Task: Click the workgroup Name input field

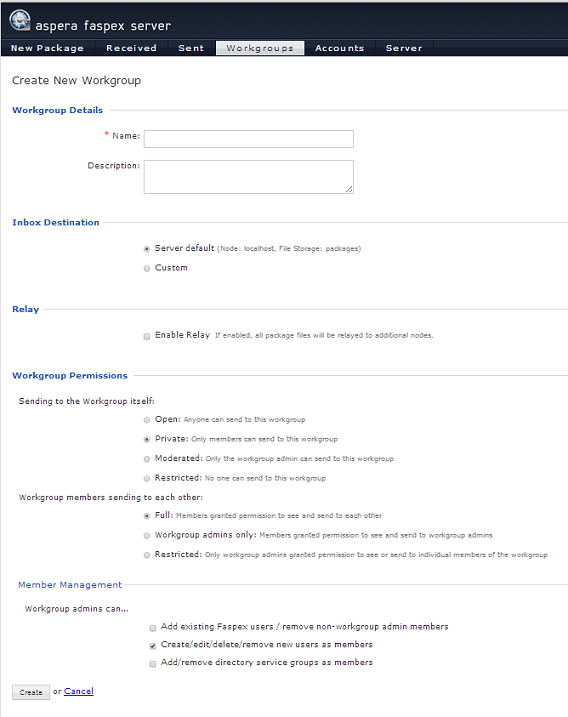Action: pyautogui.click(x=249, y=139)
